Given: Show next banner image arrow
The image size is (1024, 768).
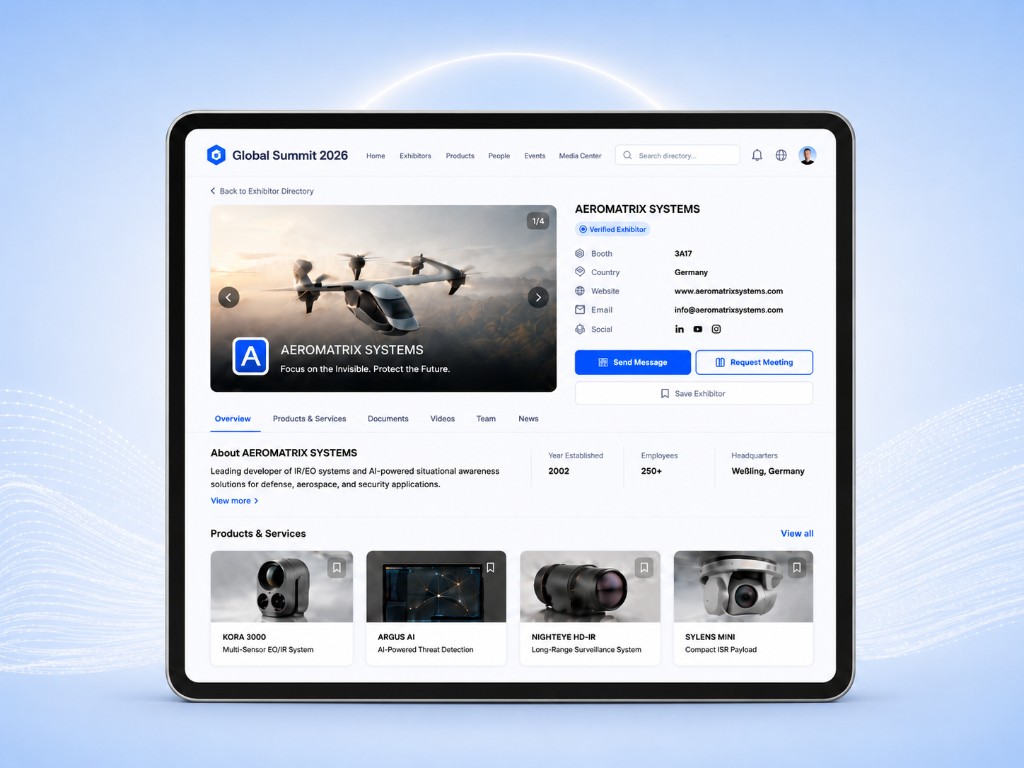Looking at the screenshot, I should click(538, 297).
